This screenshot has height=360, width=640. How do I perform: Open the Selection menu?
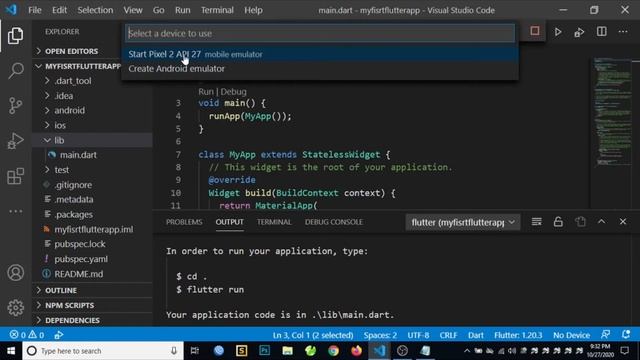pyautogui.click(x=95, y=10)
